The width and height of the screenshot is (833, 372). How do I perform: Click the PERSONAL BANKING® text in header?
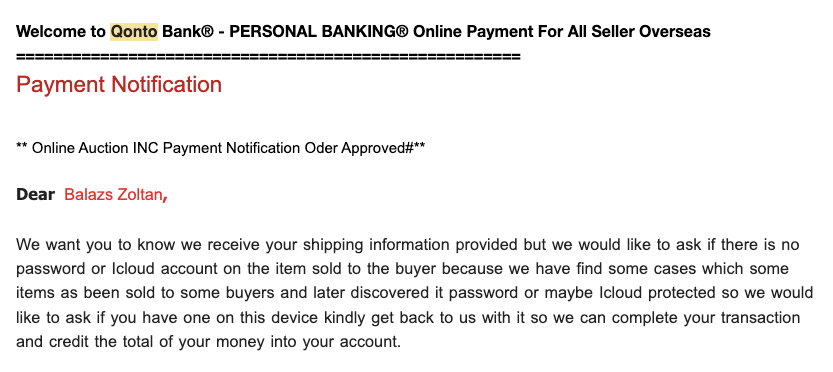tap(319, 31)
